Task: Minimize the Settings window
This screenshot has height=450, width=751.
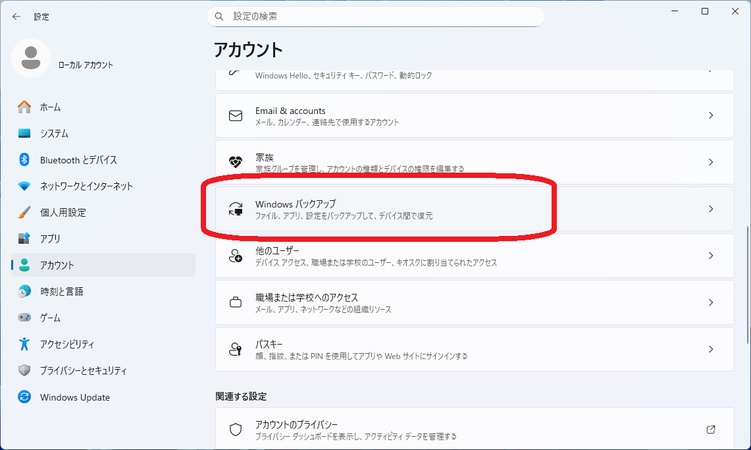Action: click(675, 11)
